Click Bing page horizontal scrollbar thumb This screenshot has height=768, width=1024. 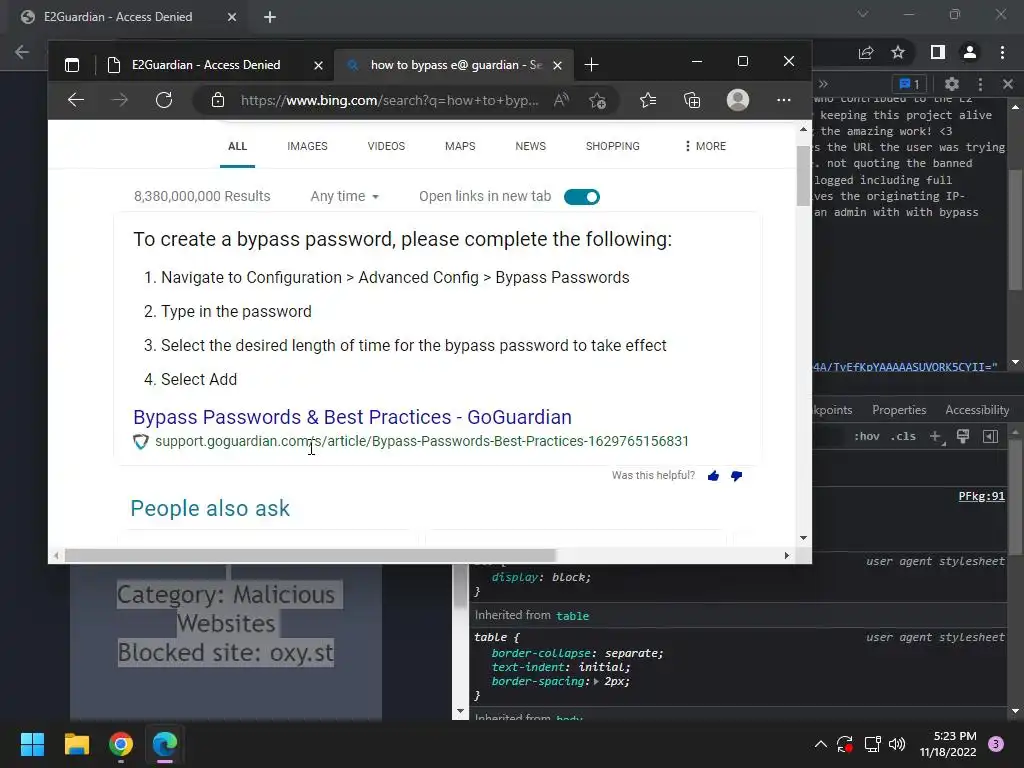(x=310, y=556)
